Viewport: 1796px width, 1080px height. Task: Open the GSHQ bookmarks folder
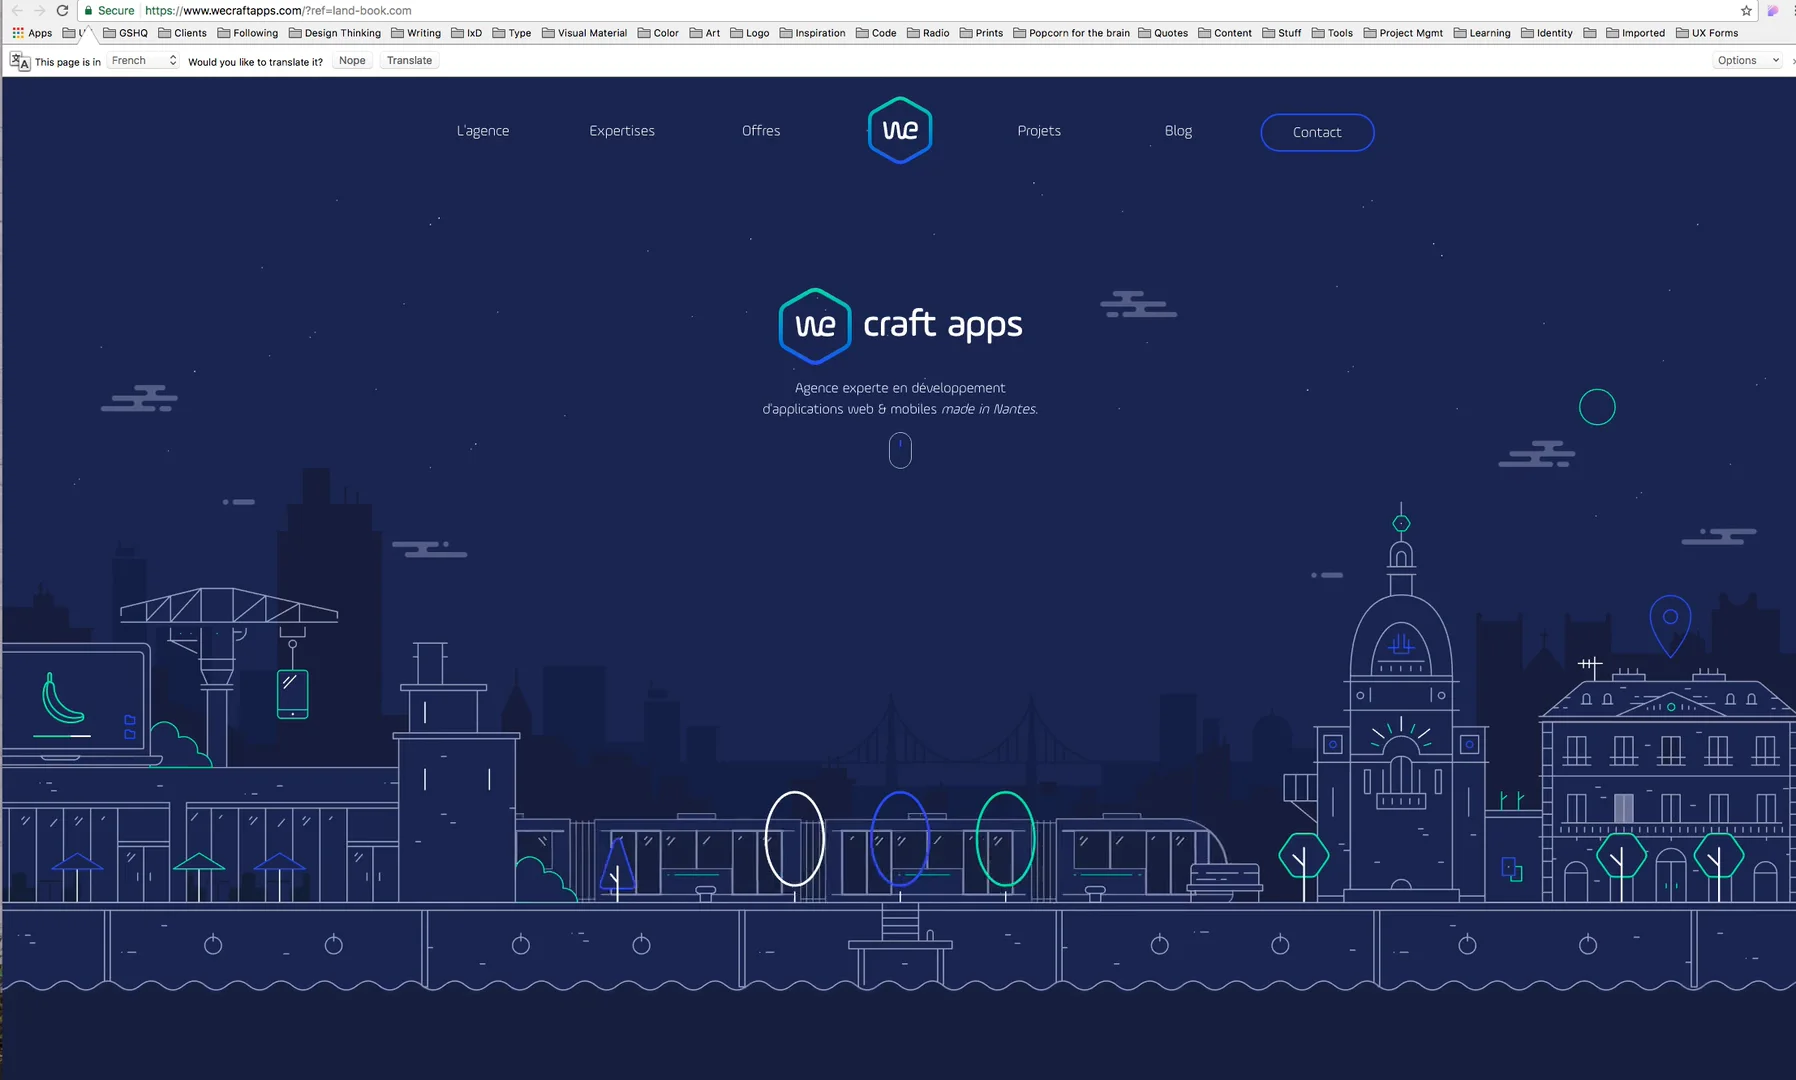click(126, 33)
